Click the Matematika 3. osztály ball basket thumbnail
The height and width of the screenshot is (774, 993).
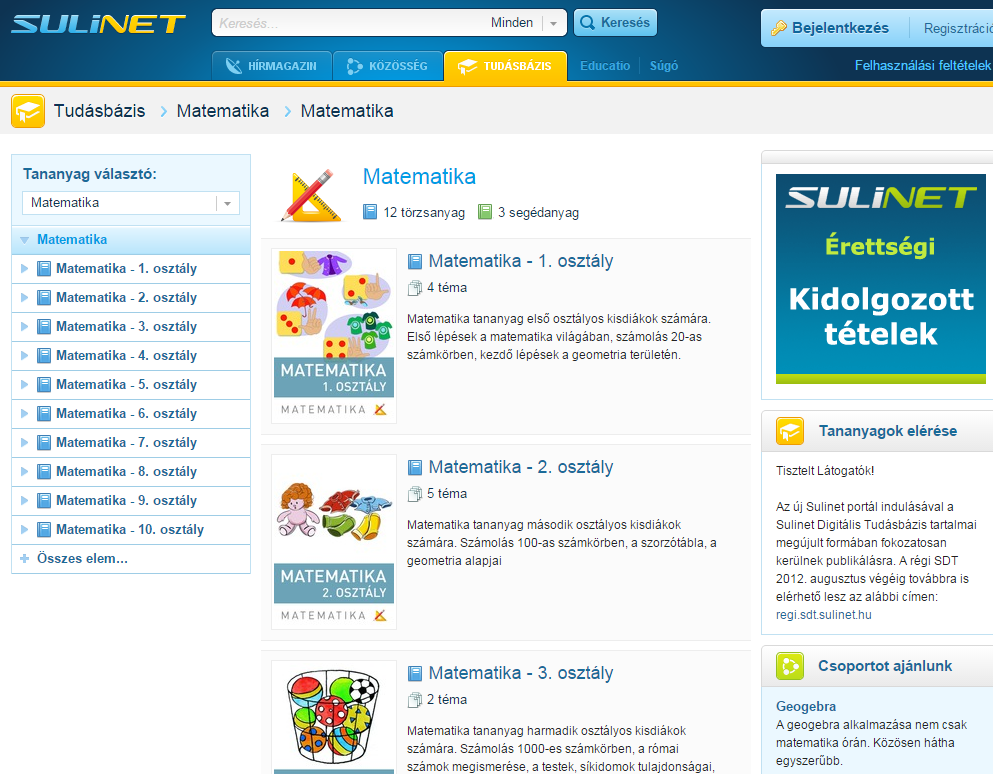coord(334,717)
